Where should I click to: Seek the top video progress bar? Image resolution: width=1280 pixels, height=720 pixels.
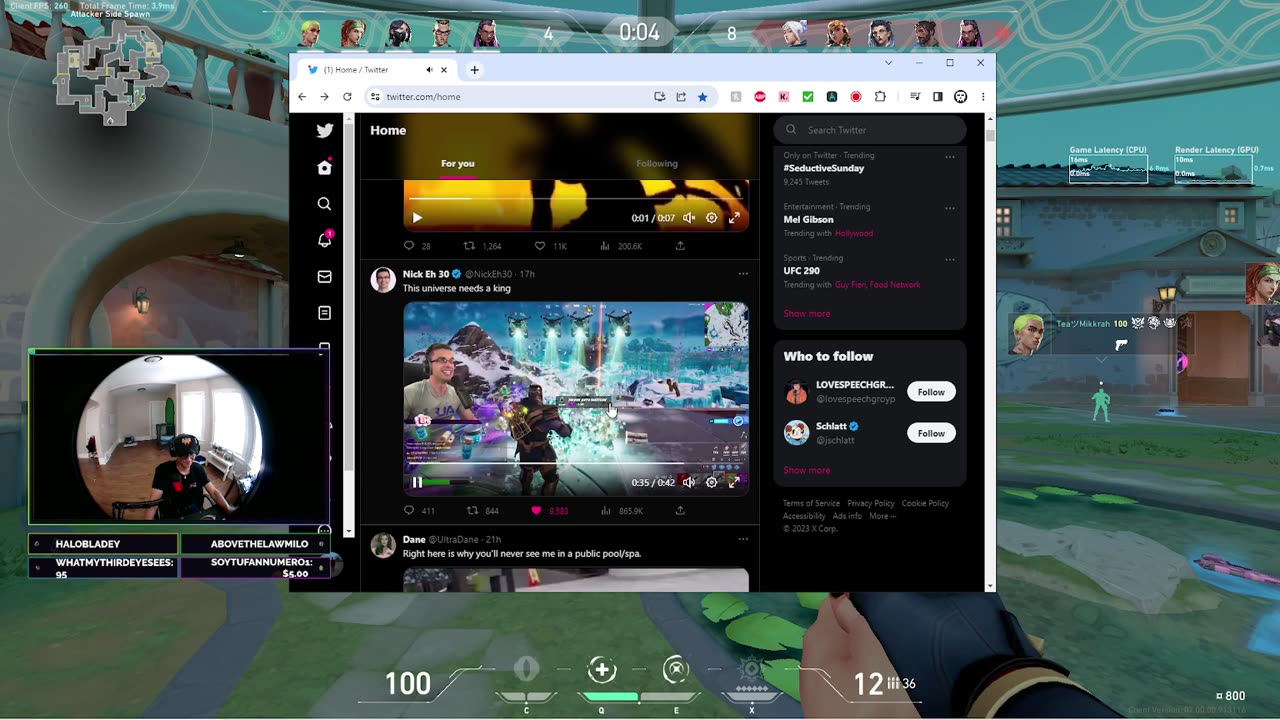click(x=576, y=198)
